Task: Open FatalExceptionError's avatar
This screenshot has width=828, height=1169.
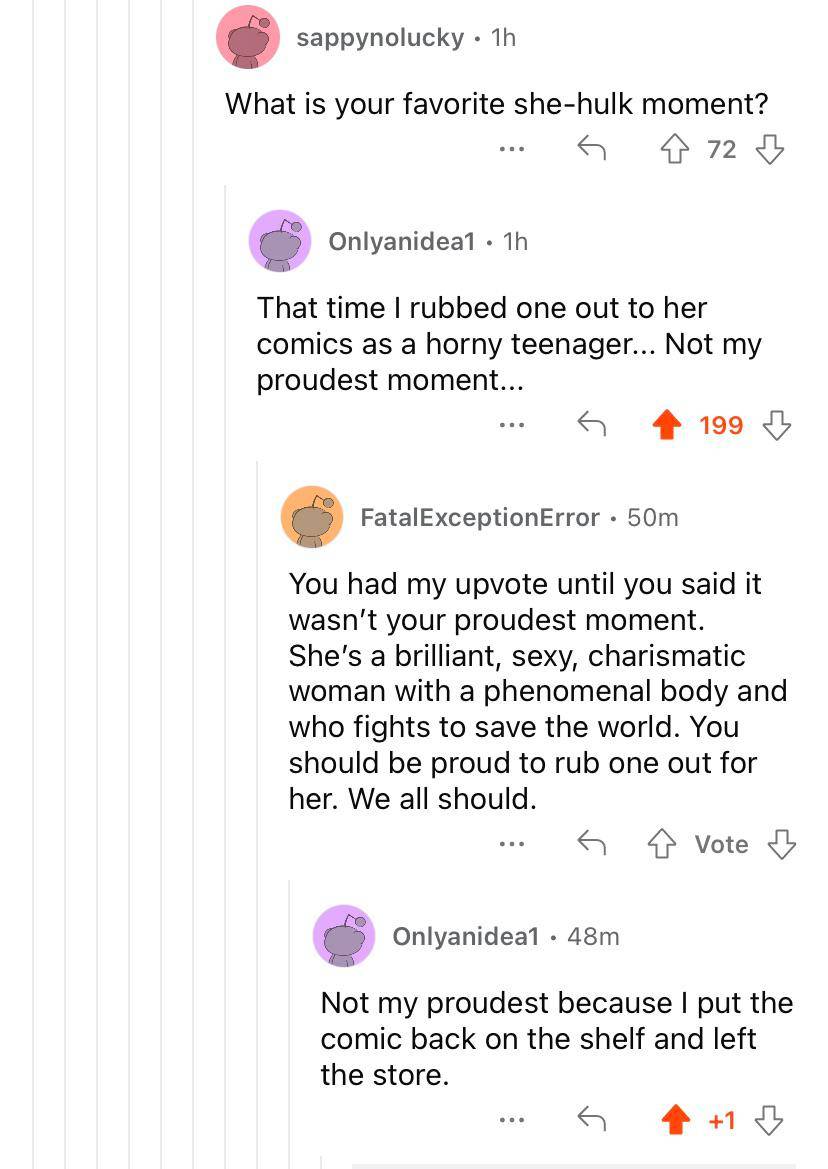Action: [313, 518]
